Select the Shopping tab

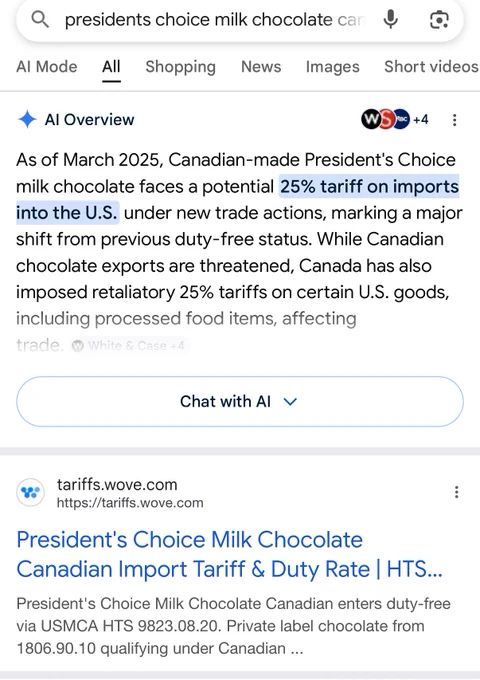180,67
